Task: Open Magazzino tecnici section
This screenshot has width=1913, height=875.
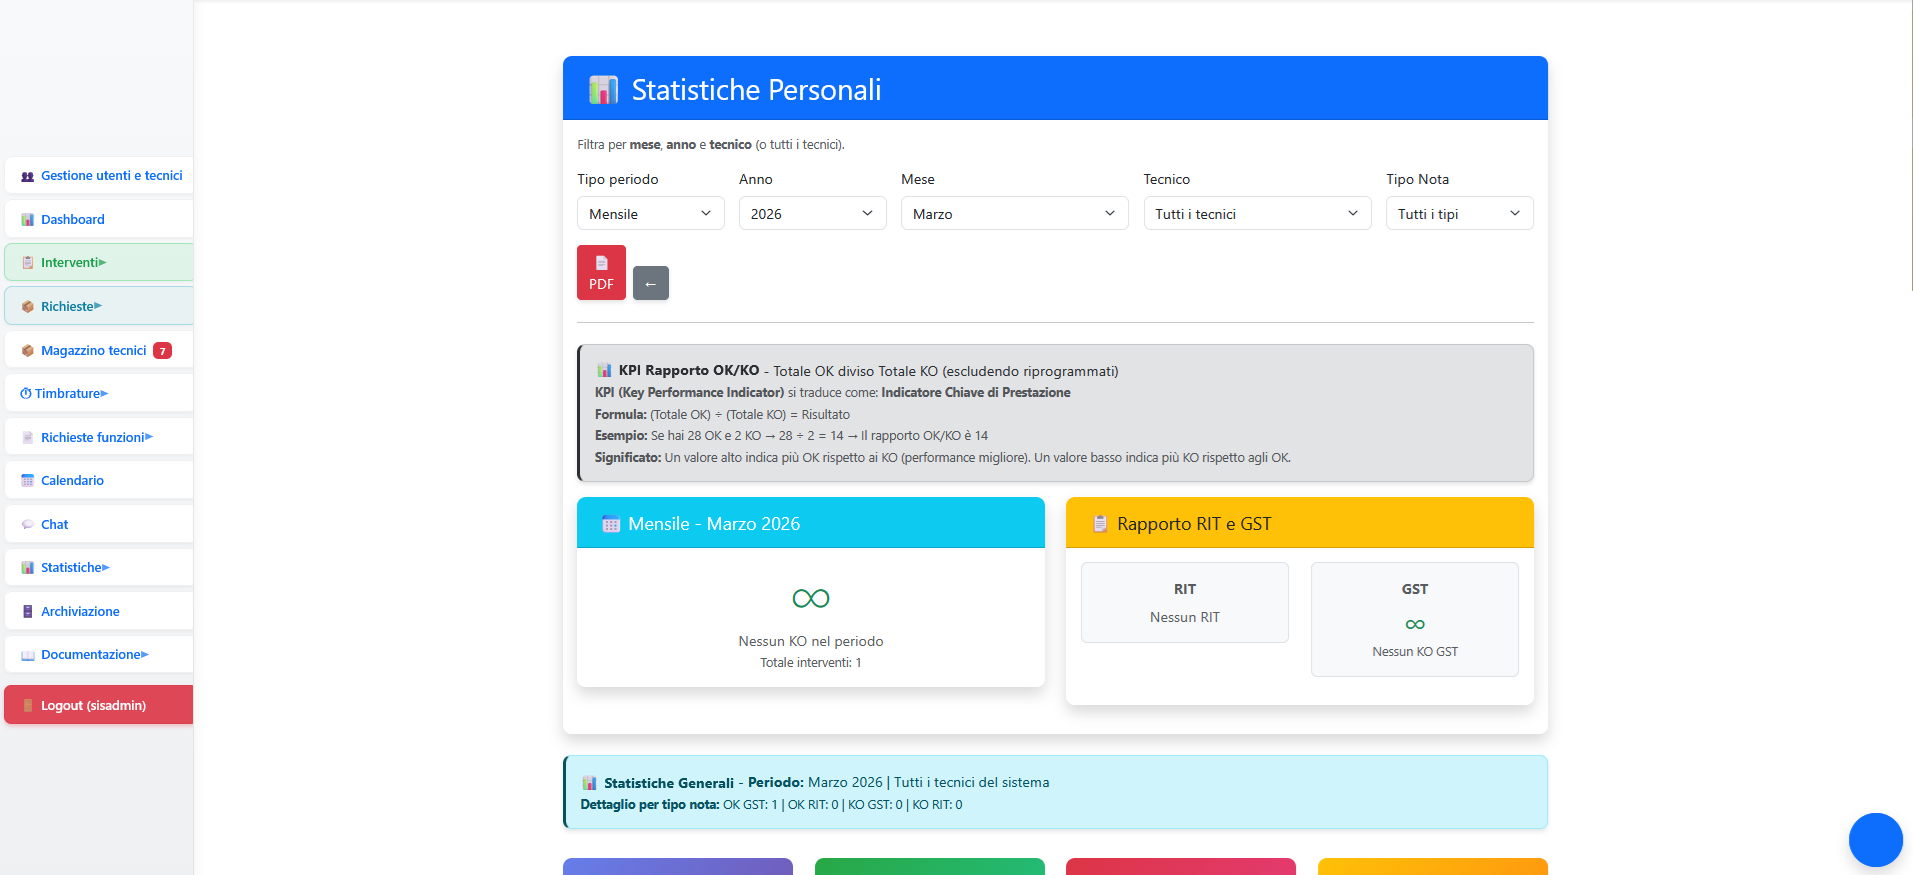Action: [99, 350]
